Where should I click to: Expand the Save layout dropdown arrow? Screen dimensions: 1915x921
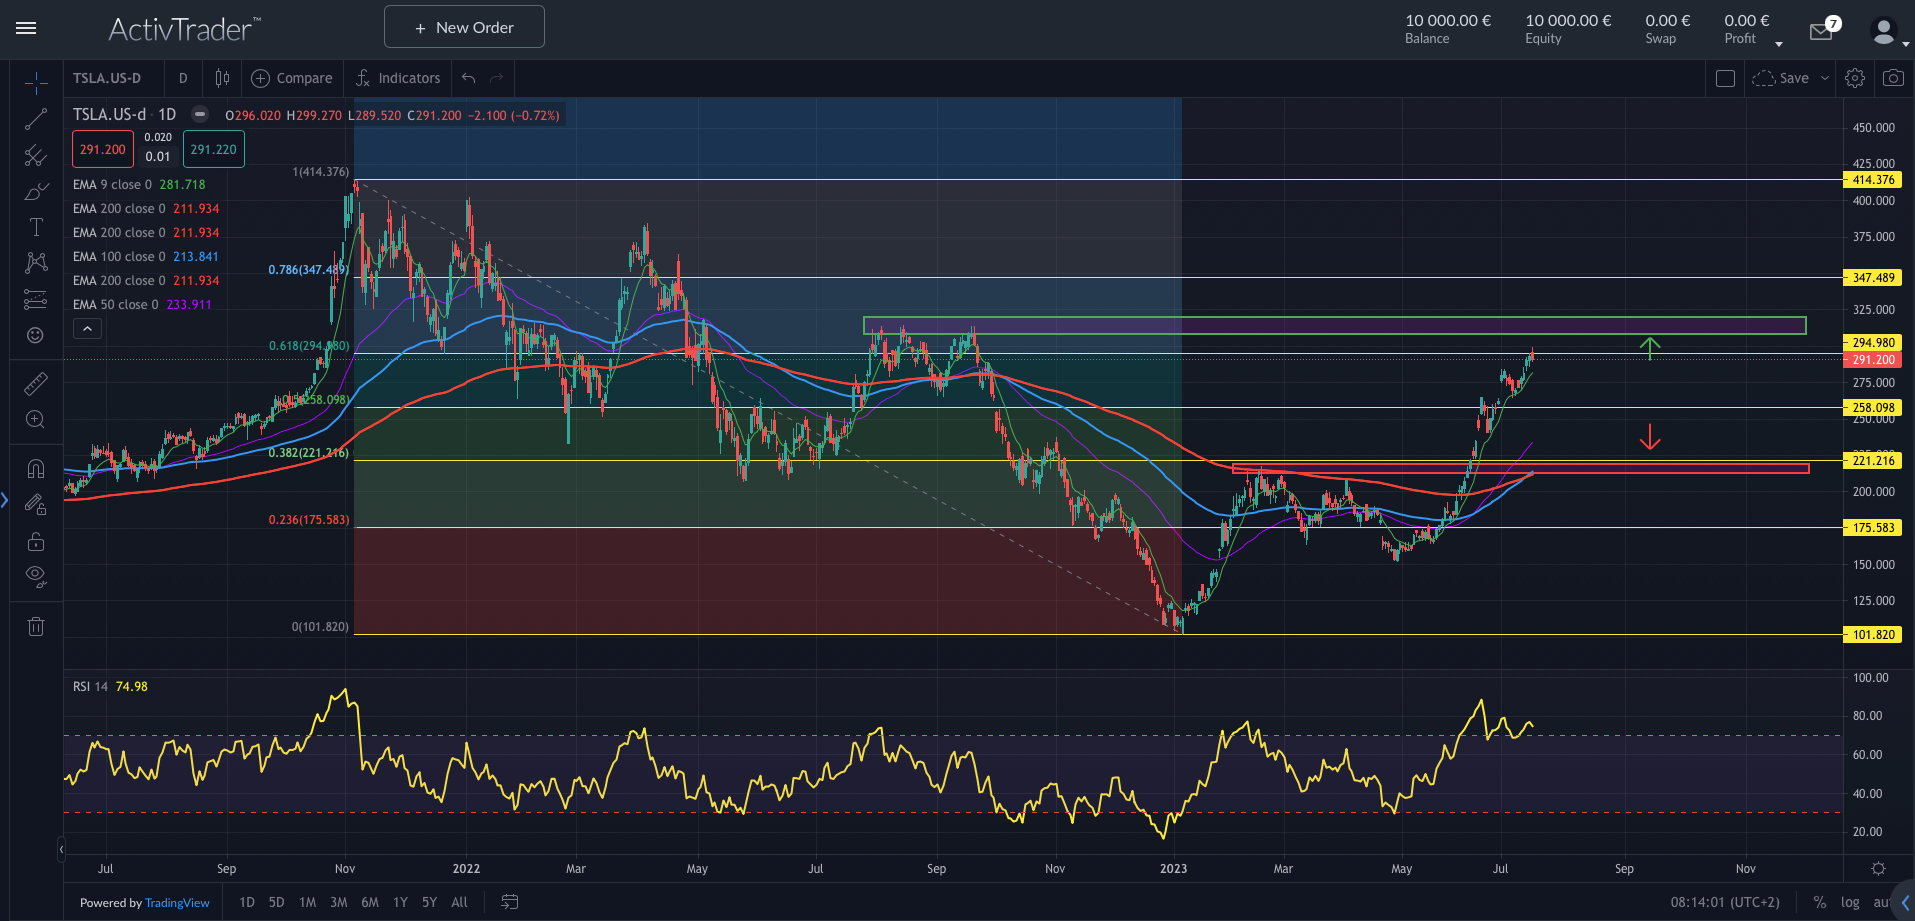1825,78
